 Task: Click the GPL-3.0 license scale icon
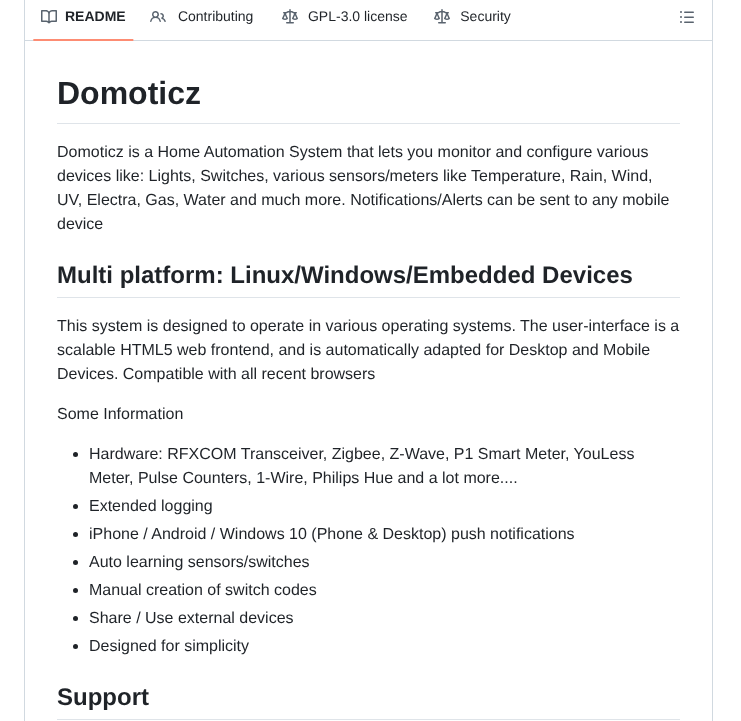coord(290,17)
